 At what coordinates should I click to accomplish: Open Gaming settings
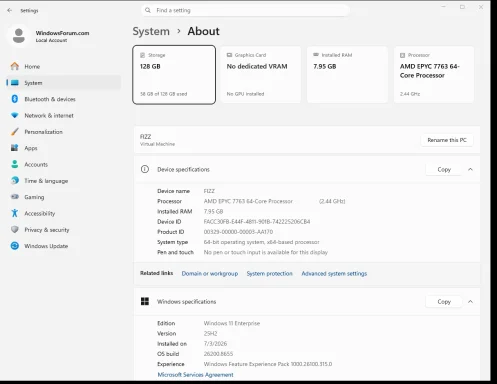click(x=63, y=197)
